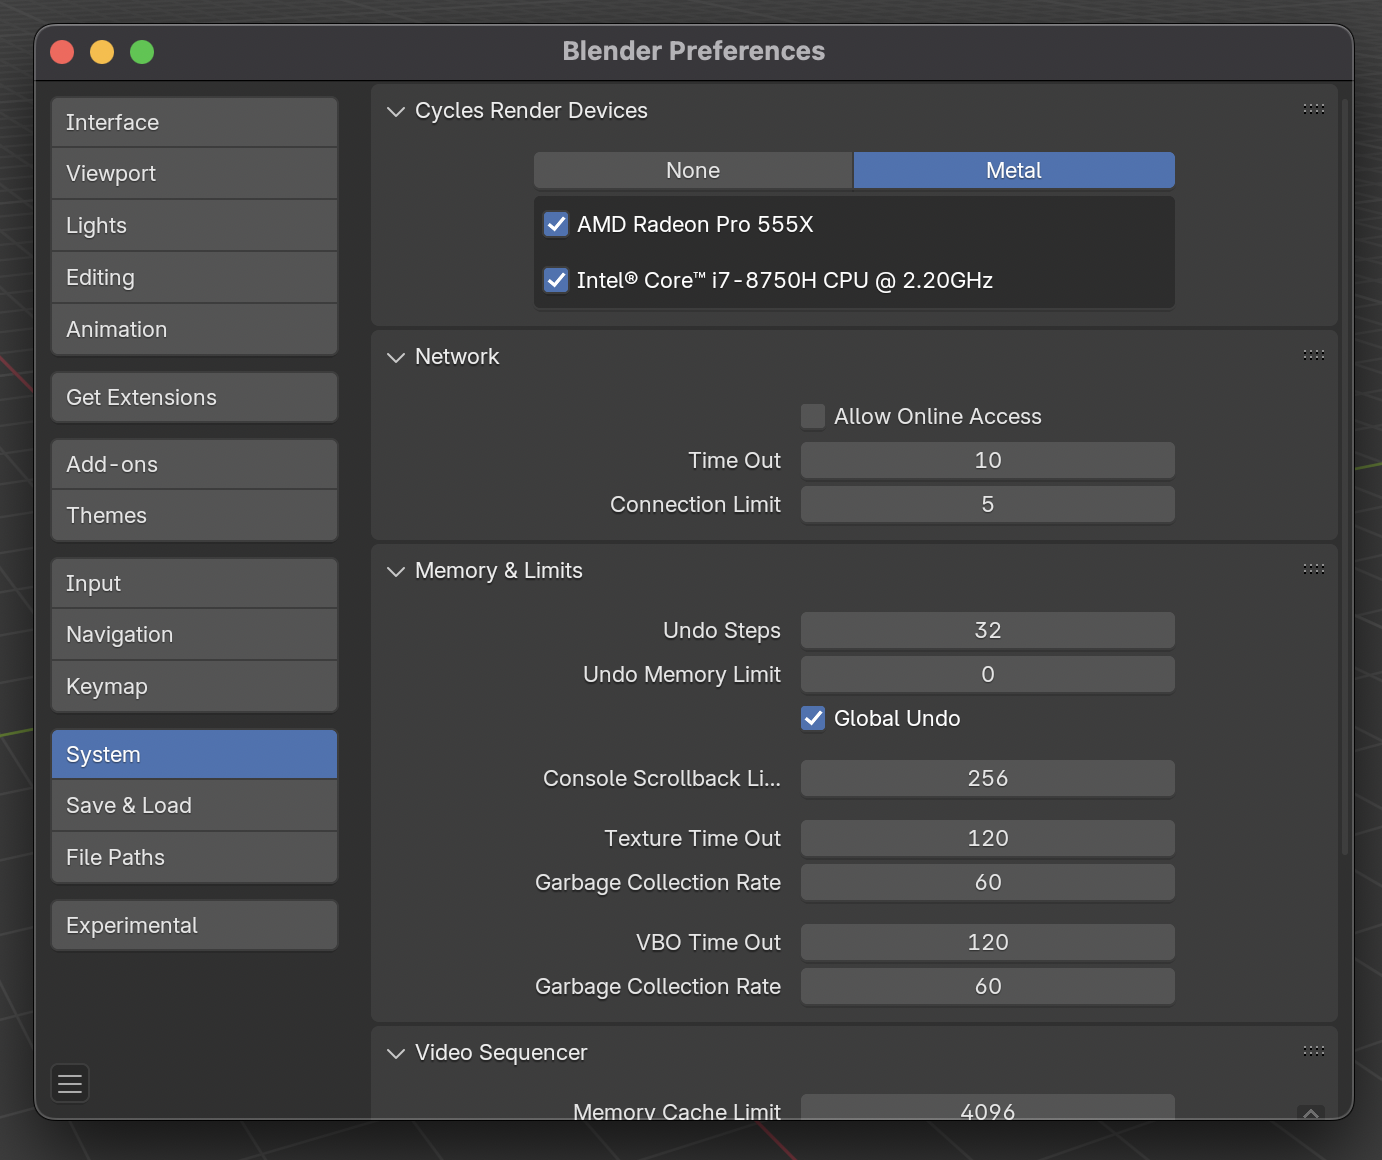Click the scroll-up arrow at bottom right
The image size is (1382, 1160).
click(1311, 1112)
